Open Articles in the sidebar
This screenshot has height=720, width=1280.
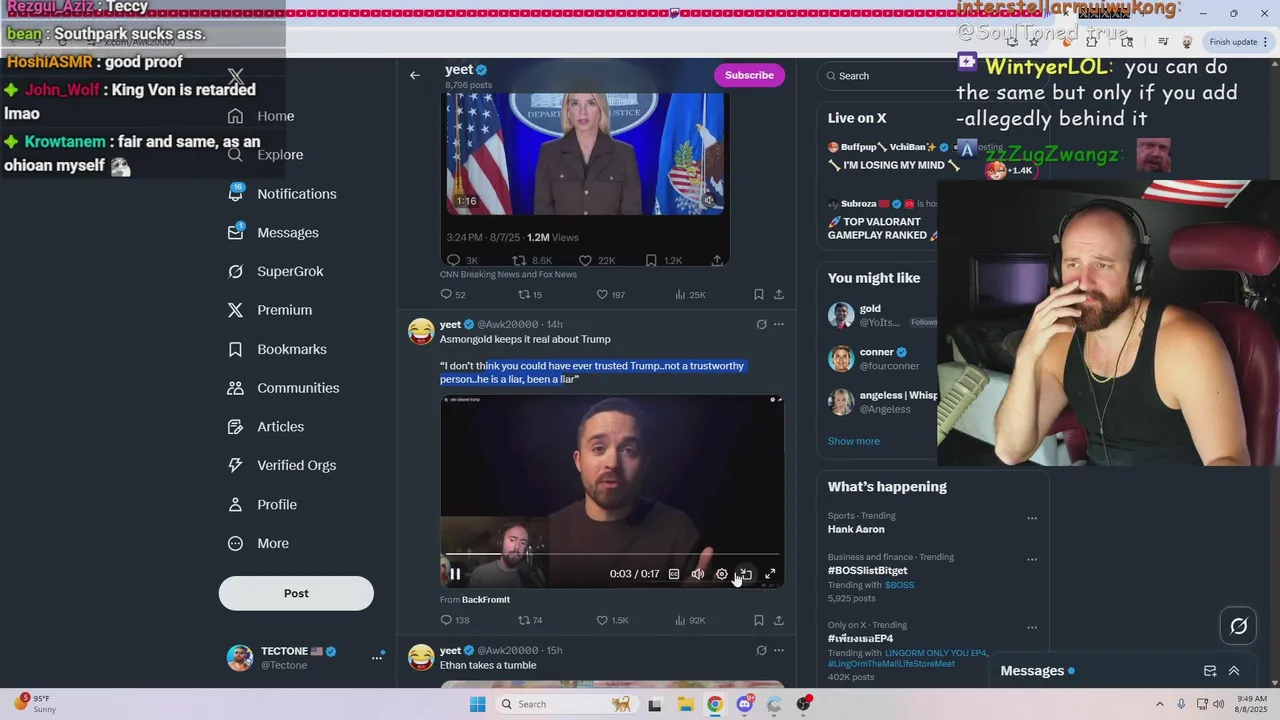pos(265,427)
